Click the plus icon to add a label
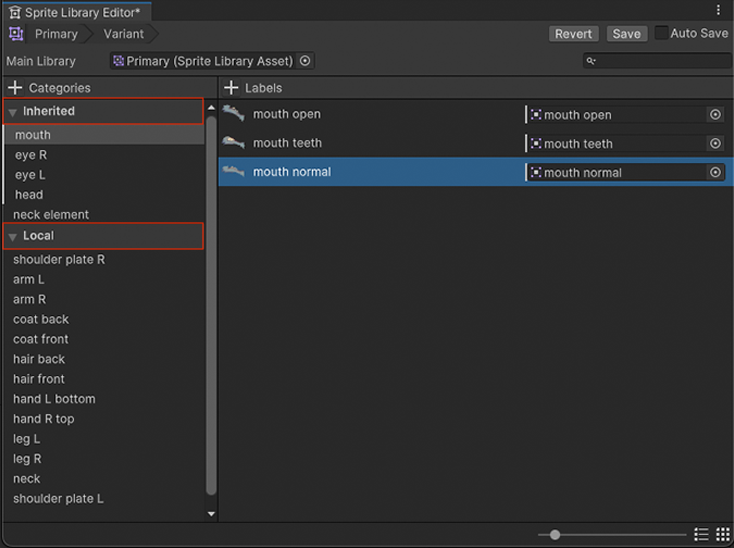The image size is (734, 548). point(231,88)
